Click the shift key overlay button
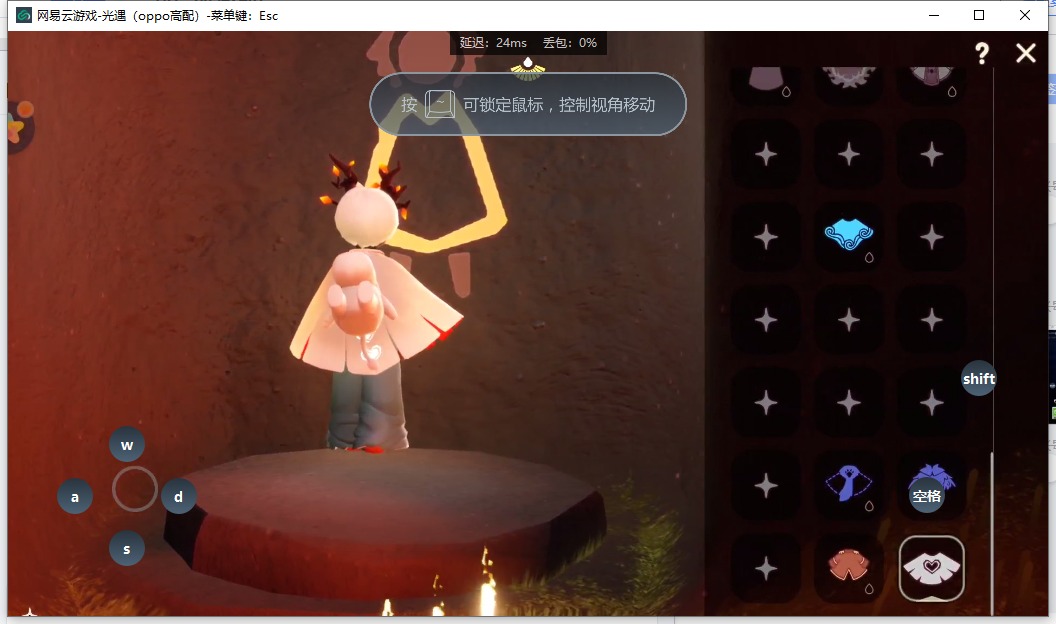 [x=979, y=378]
